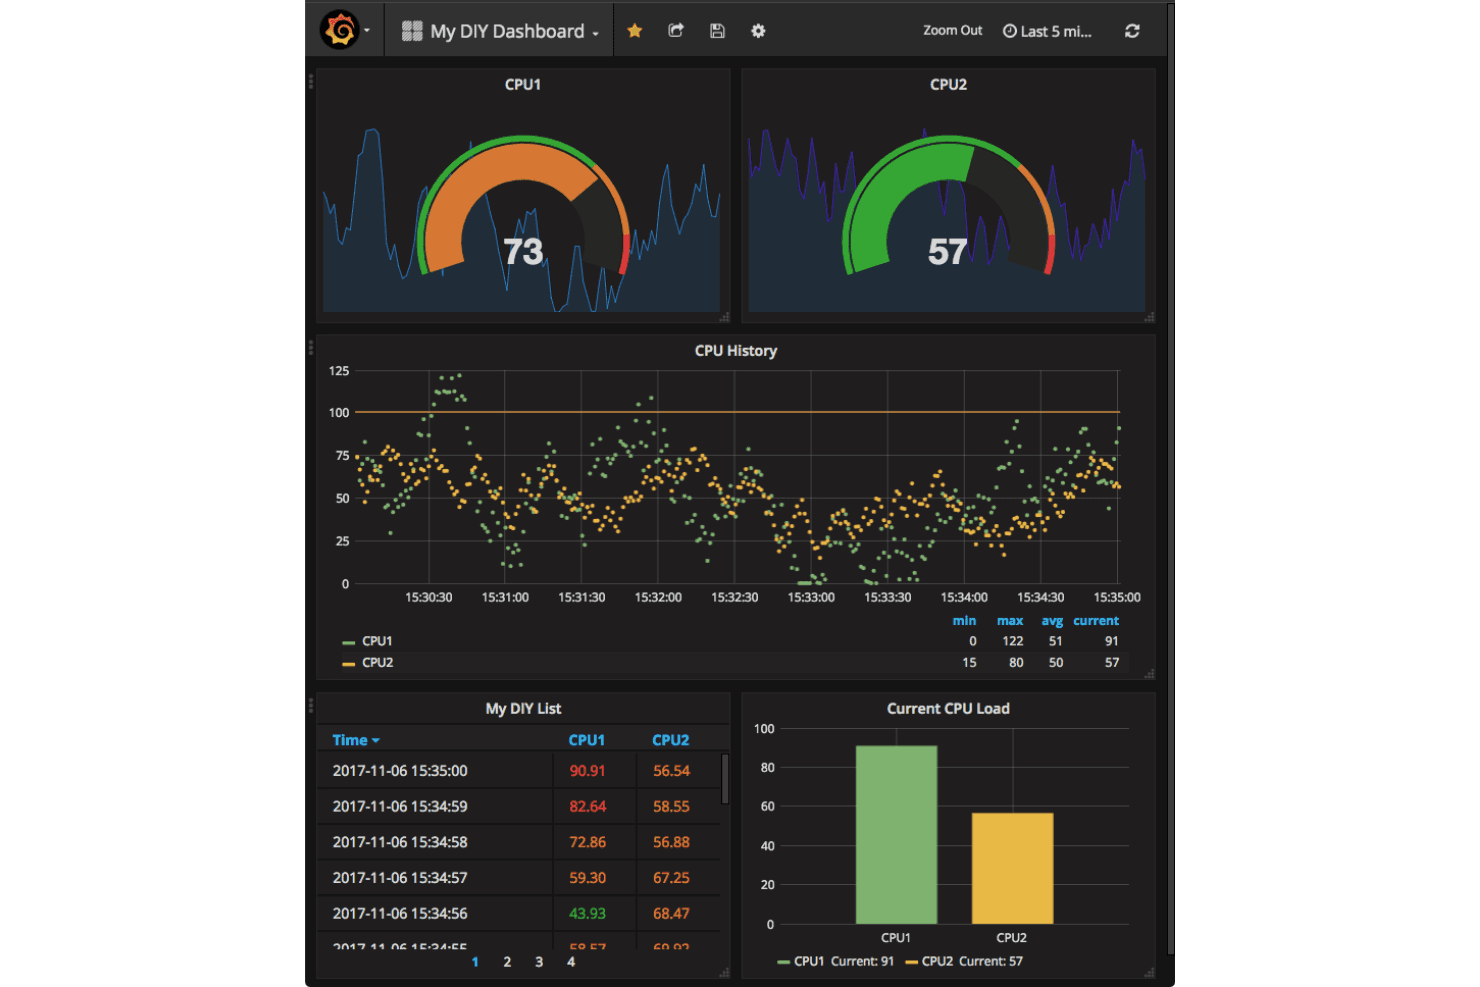Open the CPU2 gauge panel title menu

[x=948, y=84]
